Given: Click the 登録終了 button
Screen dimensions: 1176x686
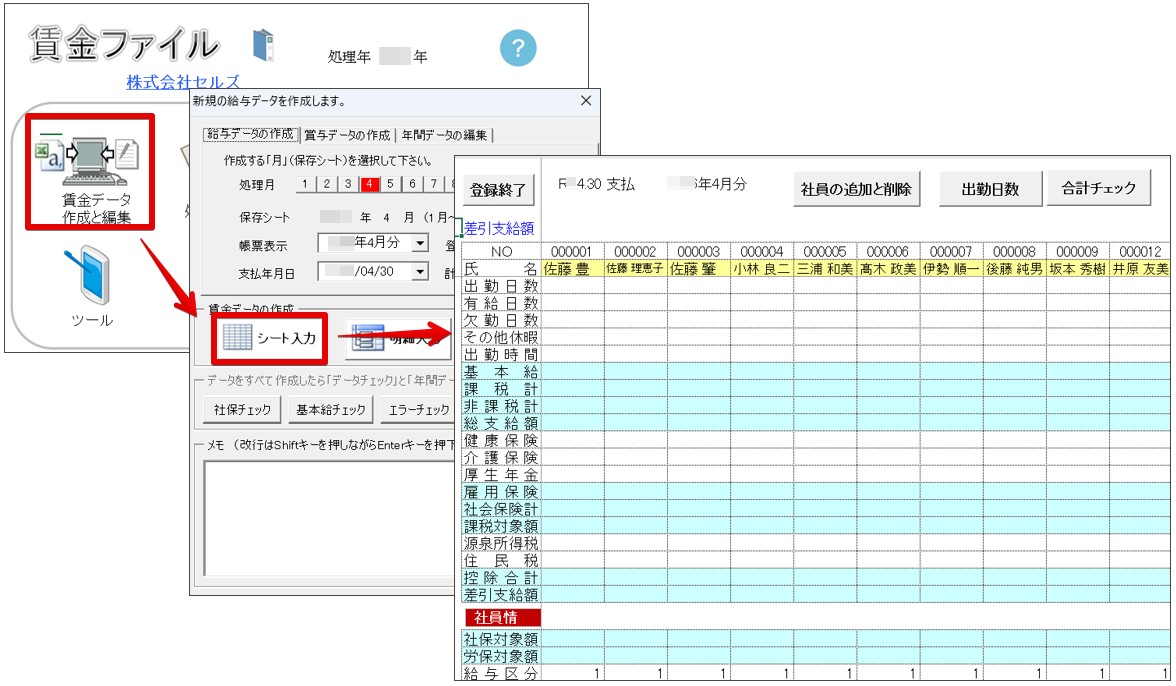Looking at the screenshot, I should point(498,190).
